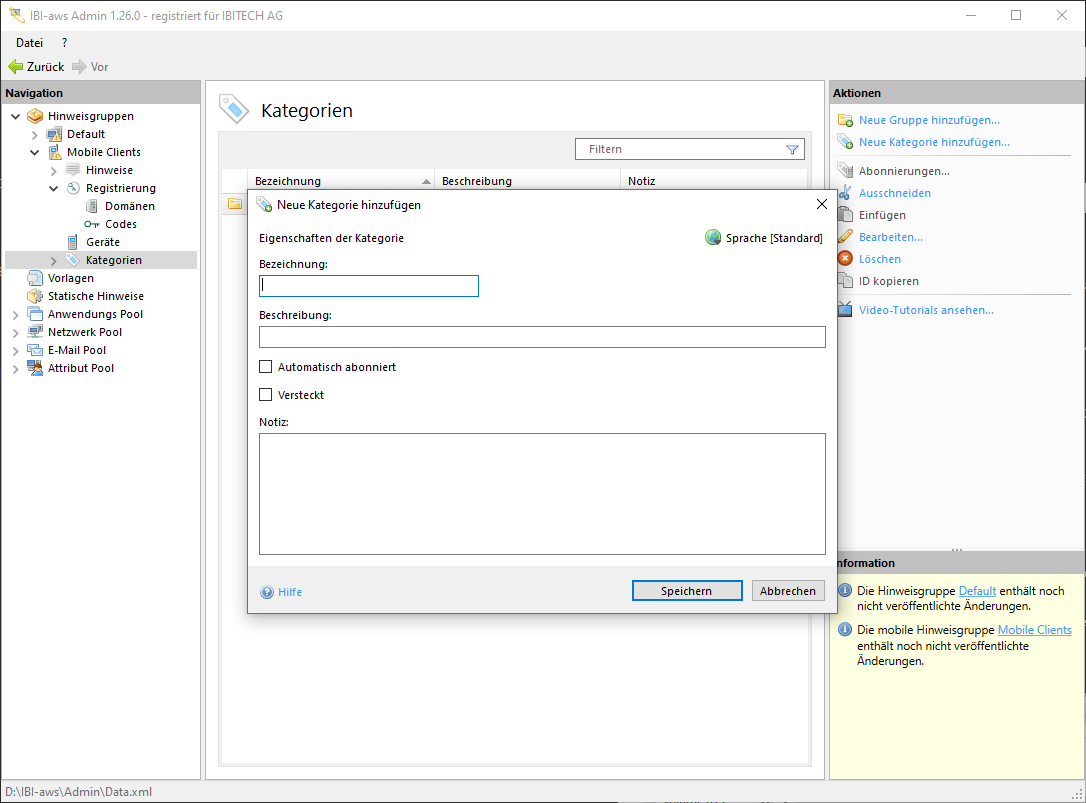Open the Mobile Clients link in Information panel
Image resolution: width=1086 pixels, height=803 pixels.
coord(1034,630)
